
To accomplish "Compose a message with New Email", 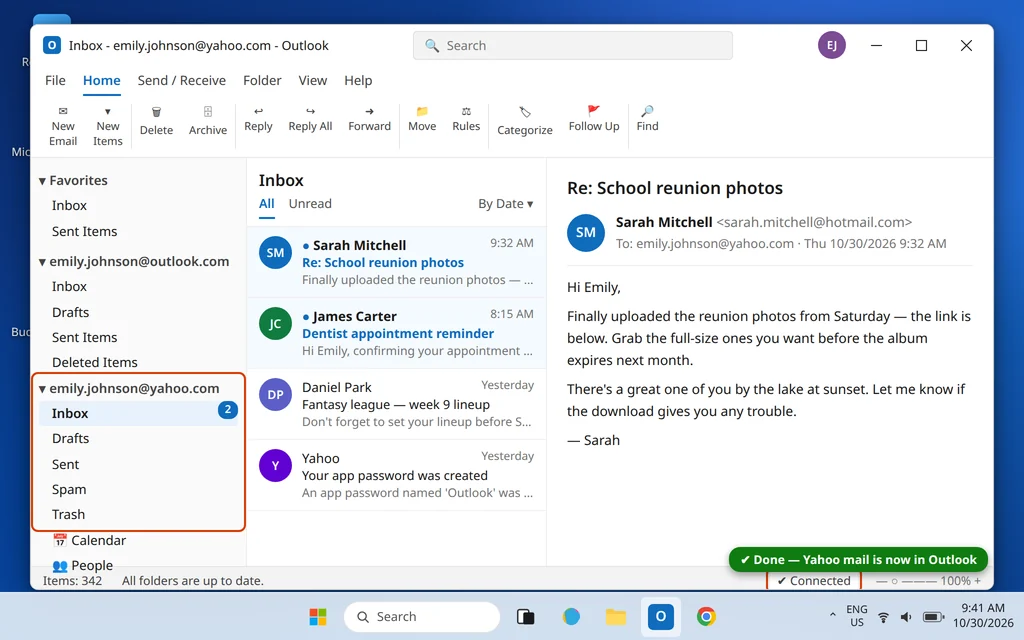I will tap(63, 126).
